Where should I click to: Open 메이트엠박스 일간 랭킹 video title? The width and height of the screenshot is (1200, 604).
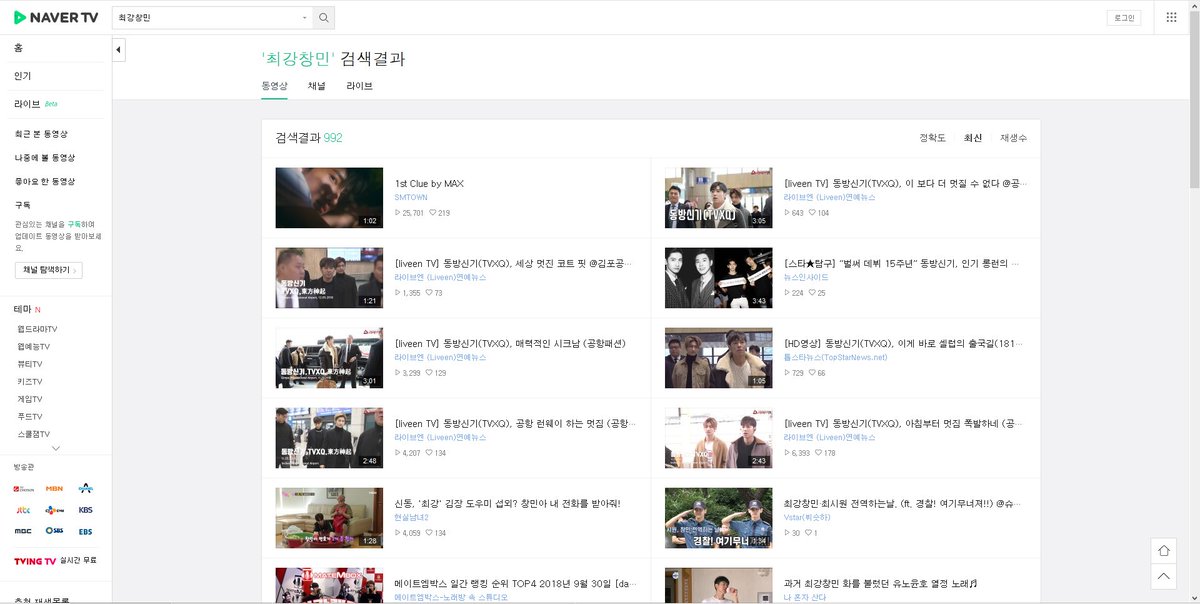click(x=515, y=584)
